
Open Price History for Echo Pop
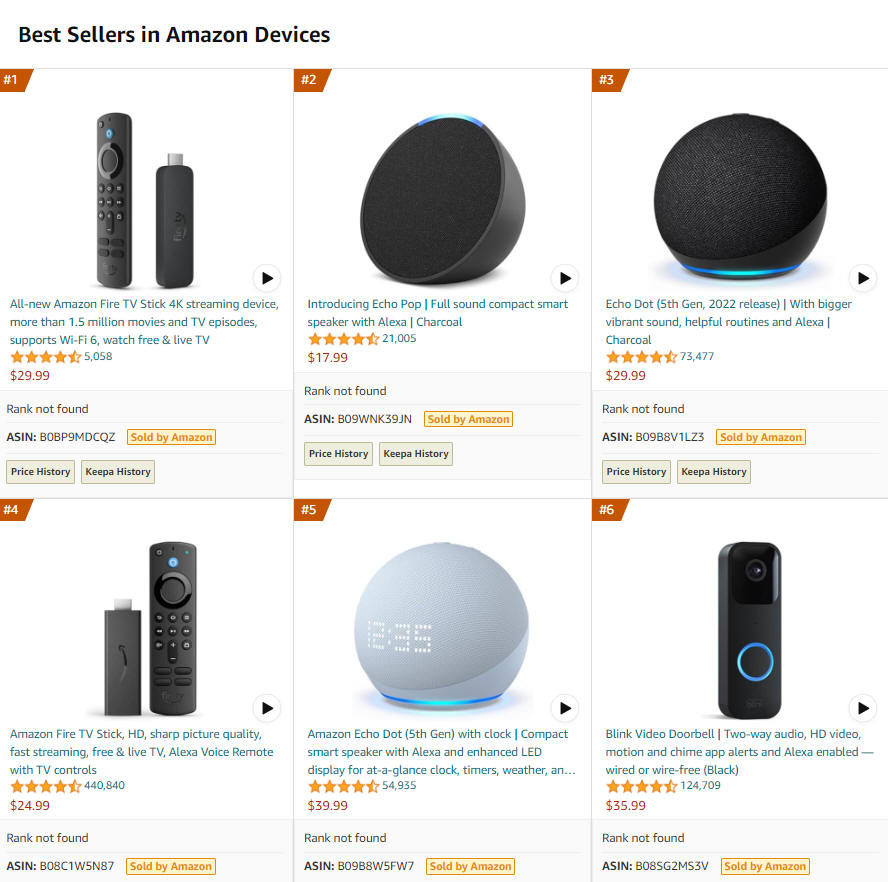338,454
